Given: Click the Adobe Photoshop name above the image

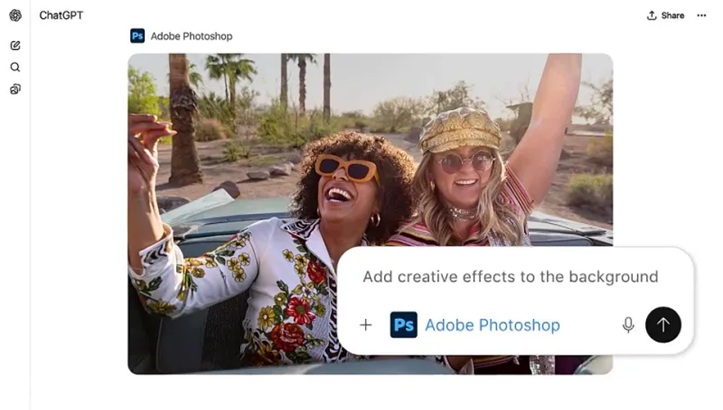Looking at the screenshot, I should (191, 36).
